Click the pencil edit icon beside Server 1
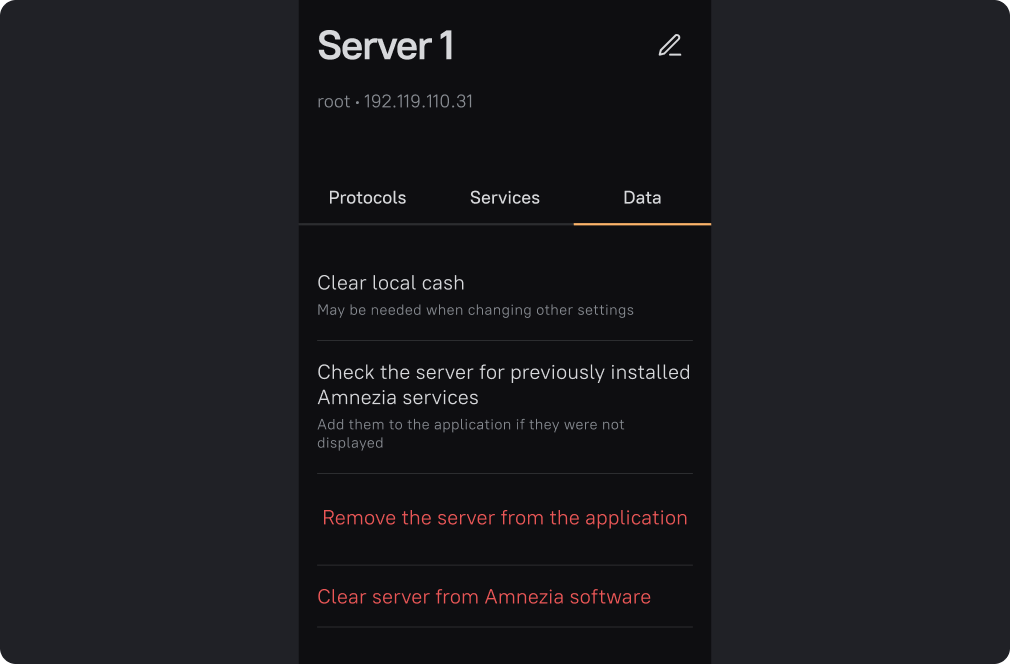The image size is (1010, 664). pyautogui.click(x=669, y=46)
